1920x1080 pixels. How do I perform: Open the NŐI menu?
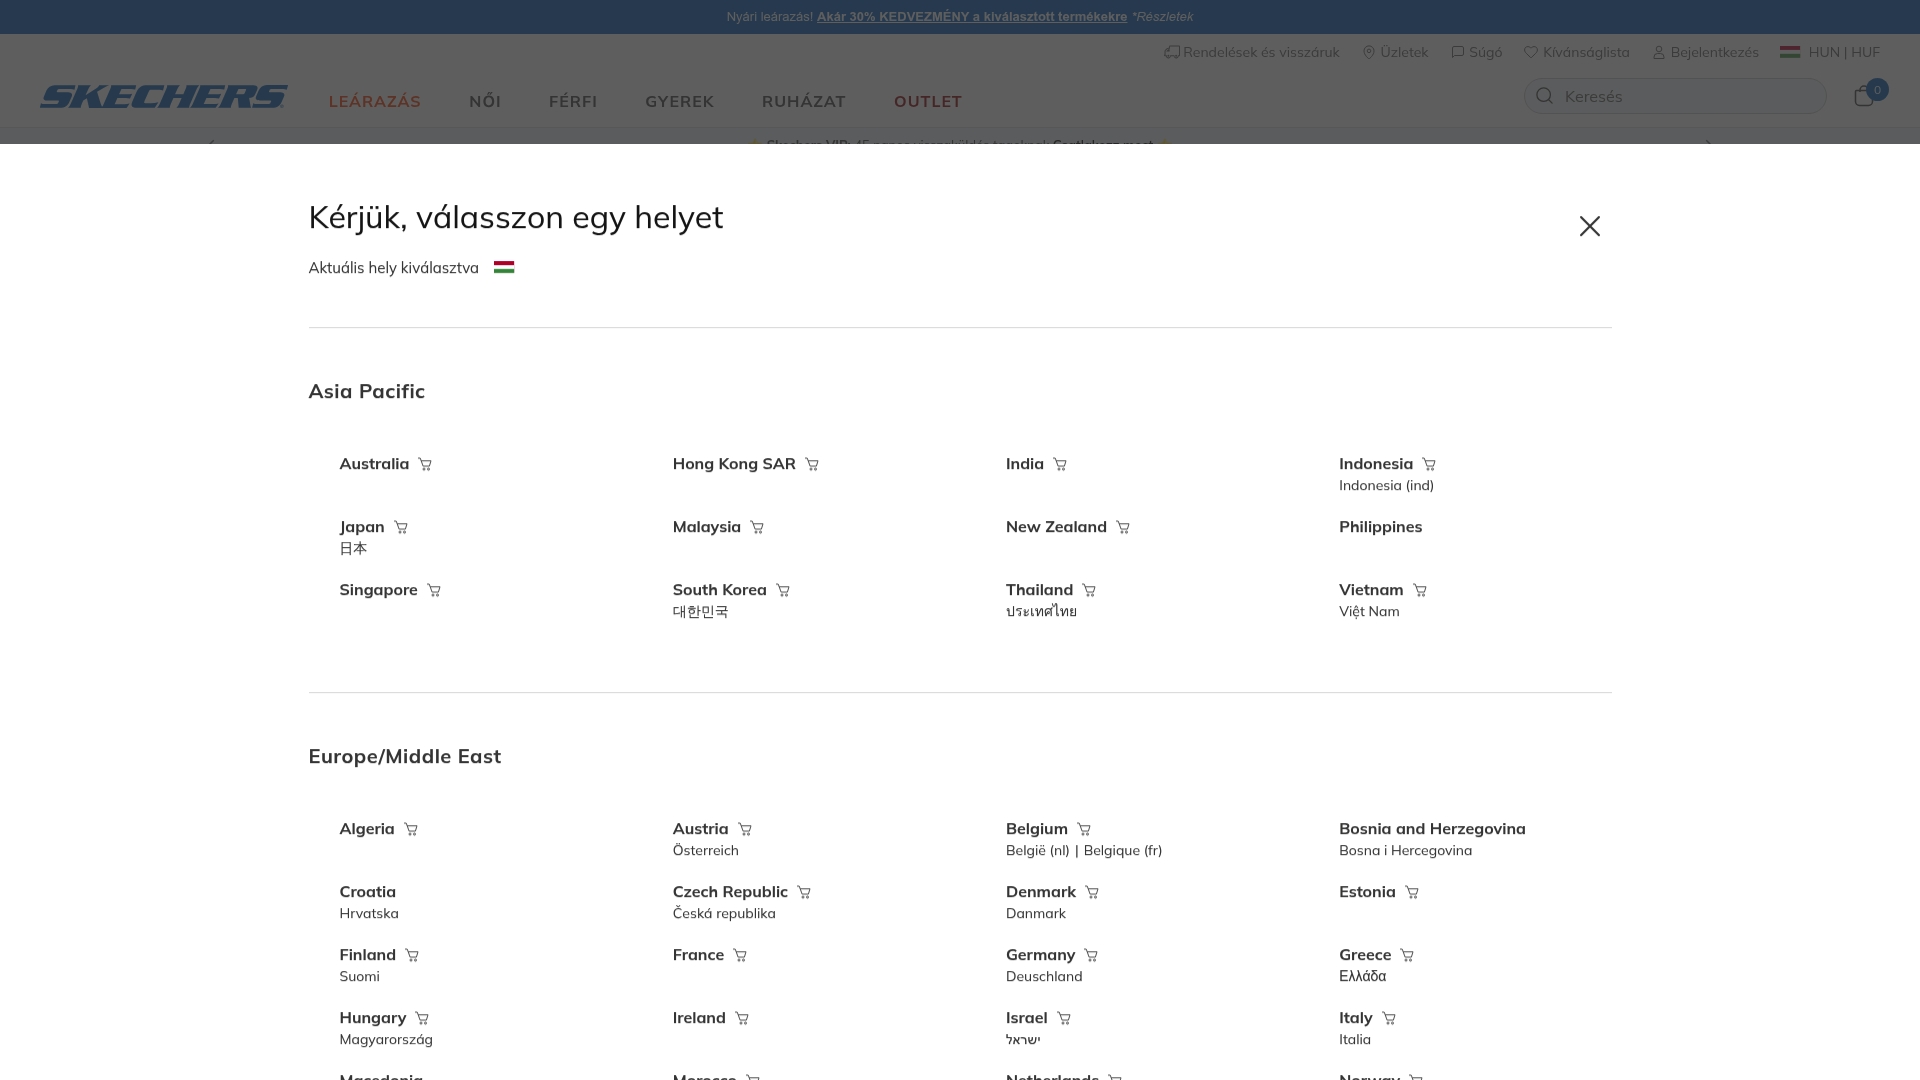[x=485, y=101]
